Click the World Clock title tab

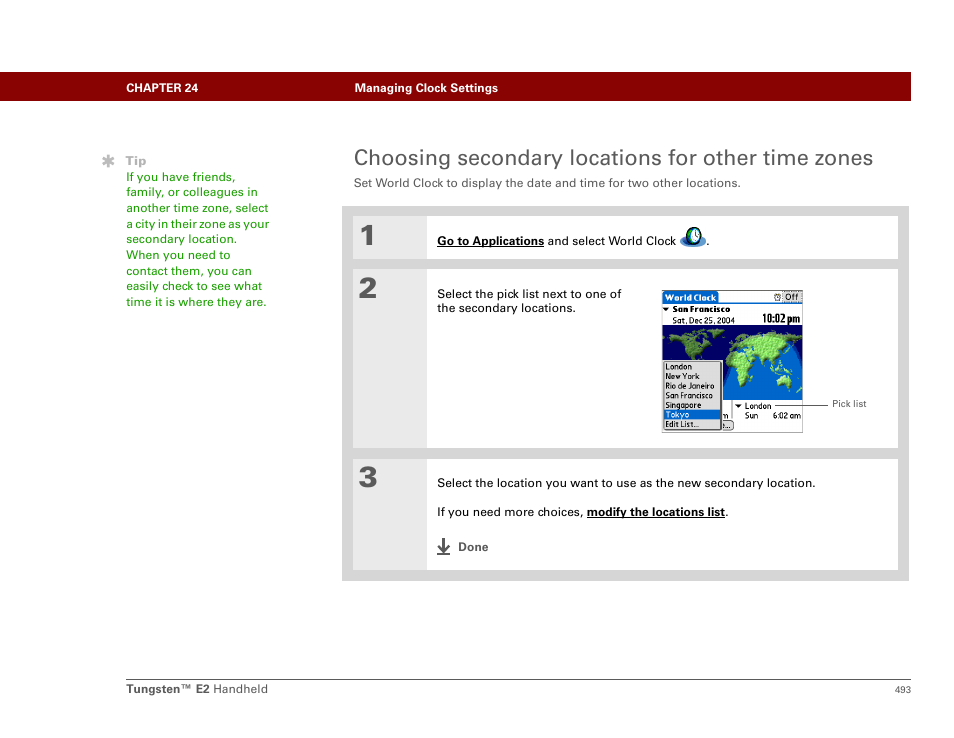tap(690, 298)
